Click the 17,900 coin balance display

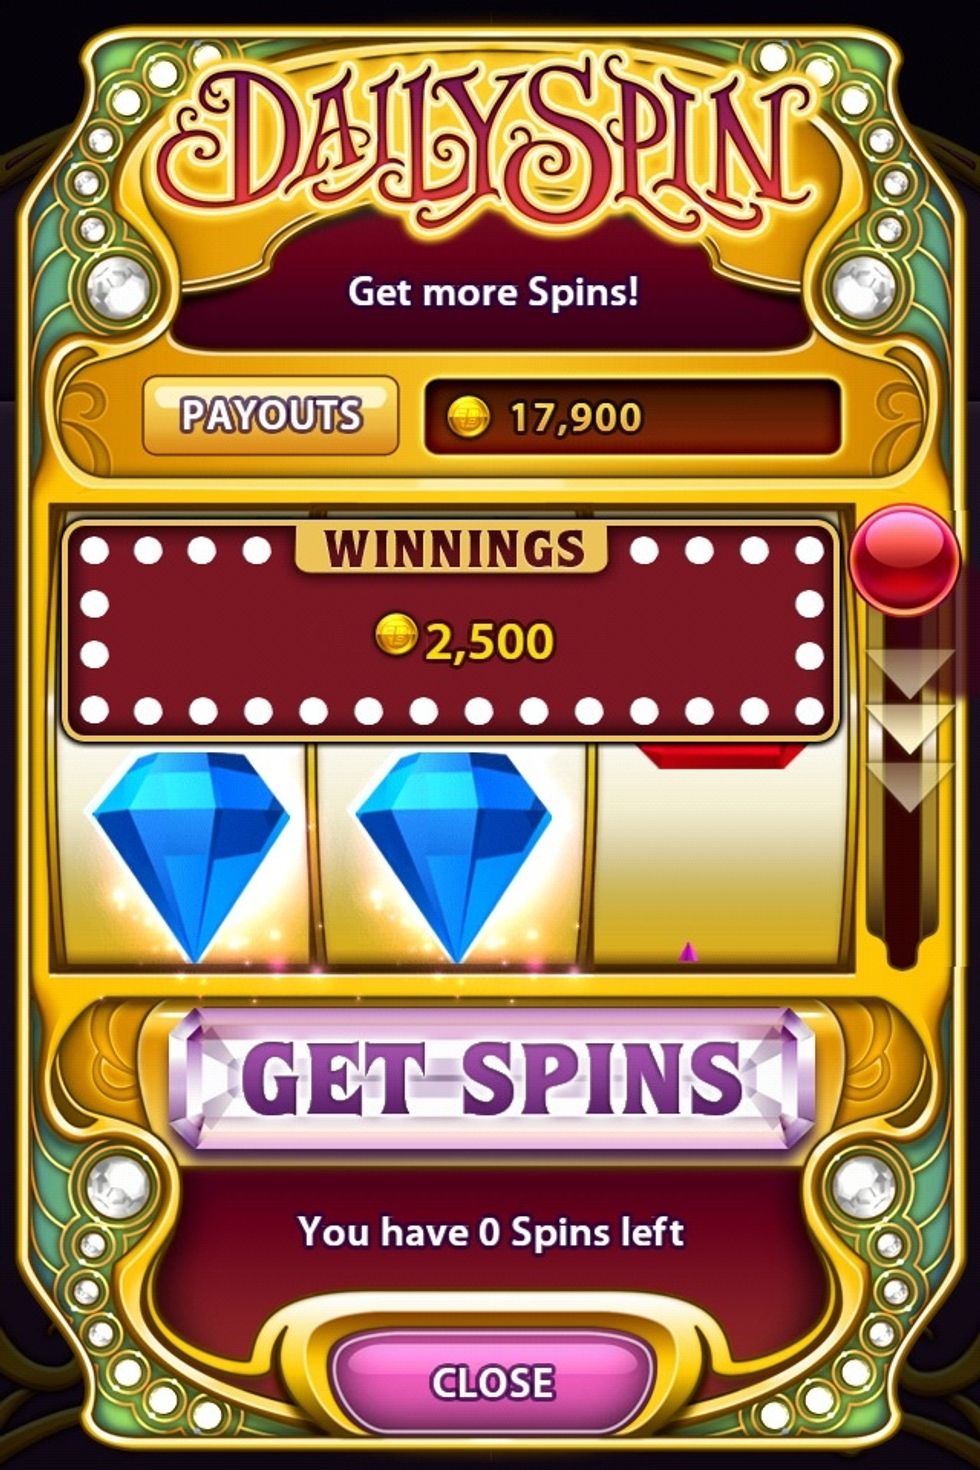pos(633,416)
